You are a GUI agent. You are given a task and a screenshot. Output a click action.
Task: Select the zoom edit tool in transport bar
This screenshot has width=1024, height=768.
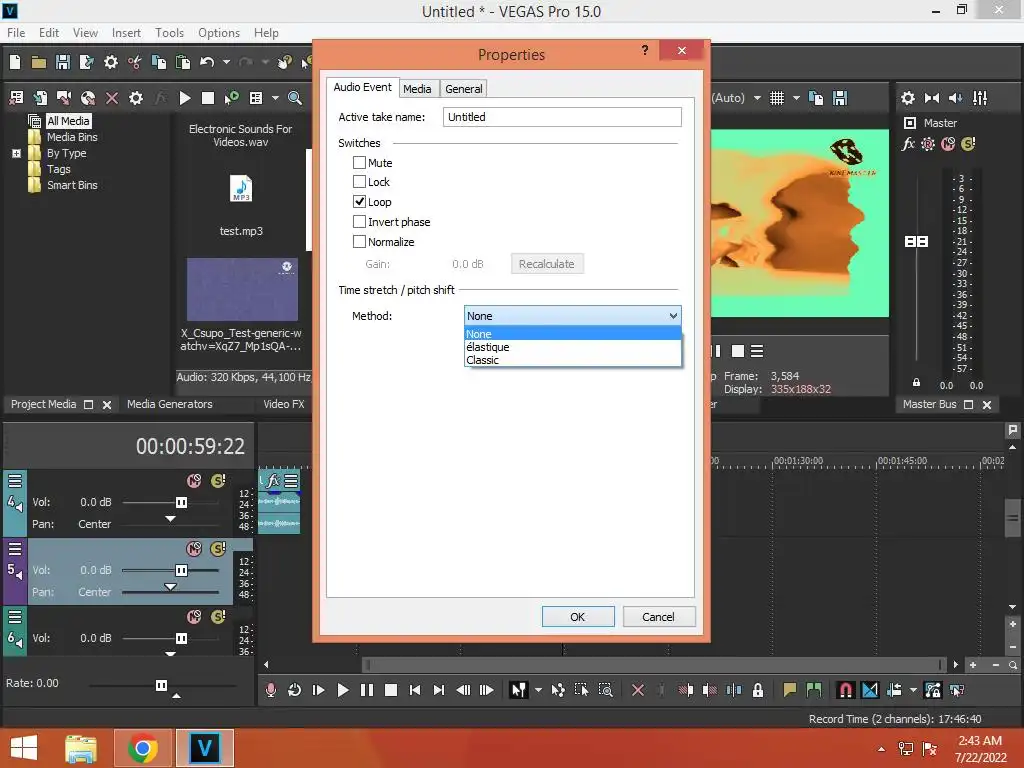605,690
